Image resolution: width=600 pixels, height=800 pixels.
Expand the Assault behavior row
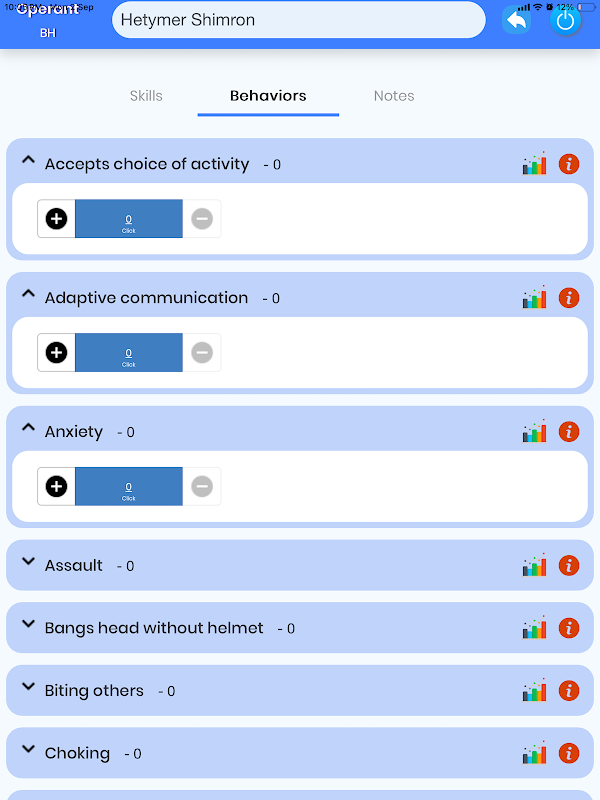(29, 561)
